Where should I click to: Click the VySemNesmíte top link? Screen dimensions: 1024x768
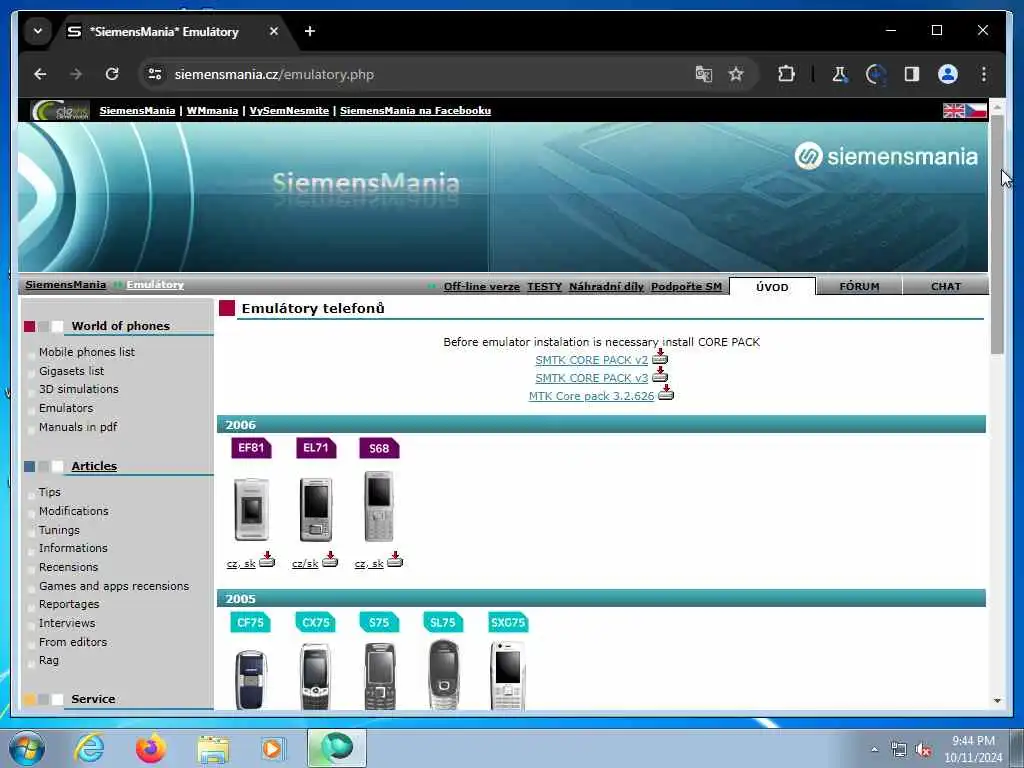tap(289, 110)
